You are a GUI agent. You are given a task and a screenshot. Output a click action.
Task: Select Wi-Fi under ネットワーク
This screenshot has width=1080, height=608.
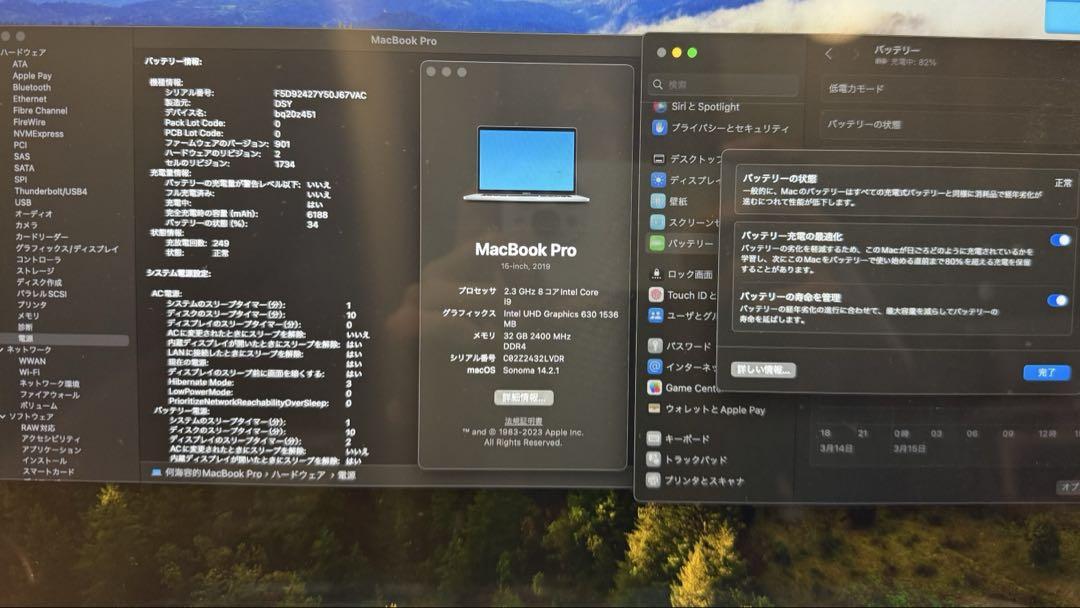[29, 372]
